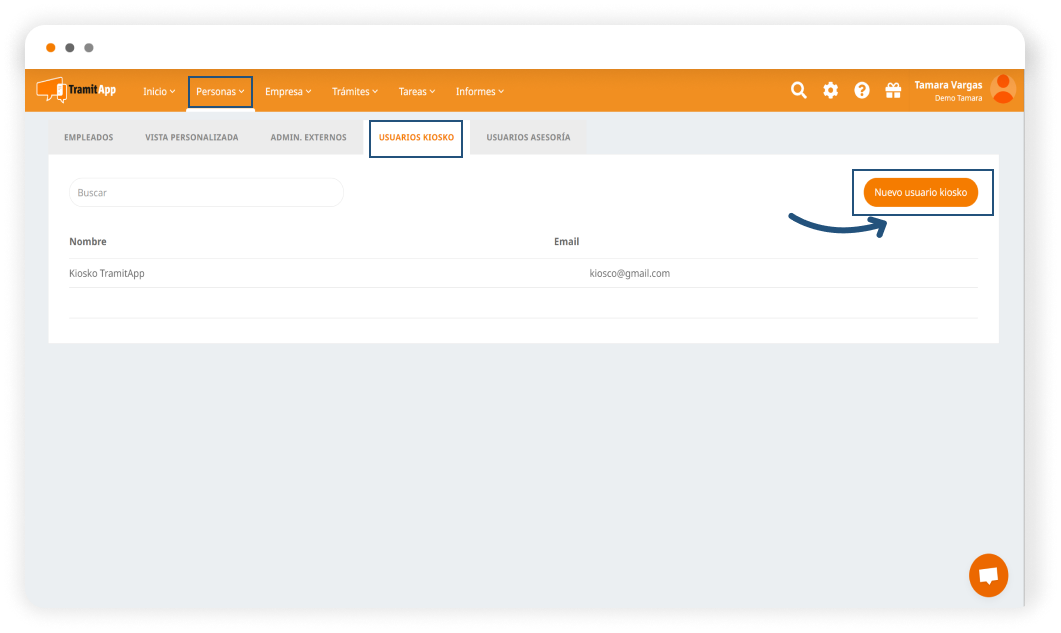
Task: Click Tamara Vargas profile avatar
Action: pyautogui.click(x=1002, y=90)
